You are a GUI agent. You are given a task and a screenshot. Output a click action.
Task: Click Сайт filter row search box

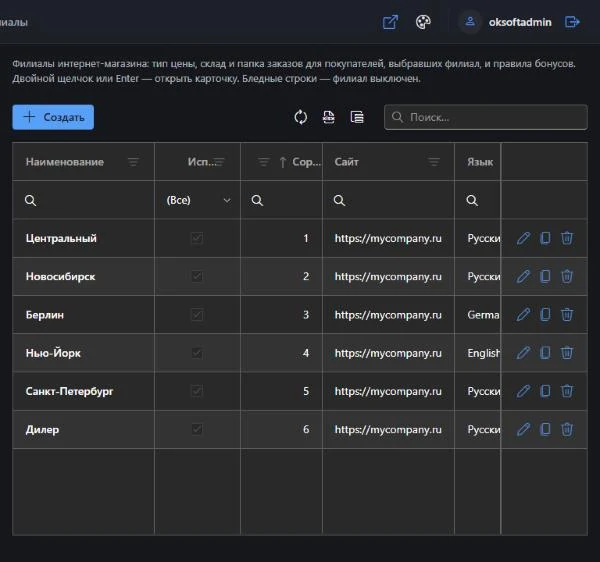coord(388,200)
